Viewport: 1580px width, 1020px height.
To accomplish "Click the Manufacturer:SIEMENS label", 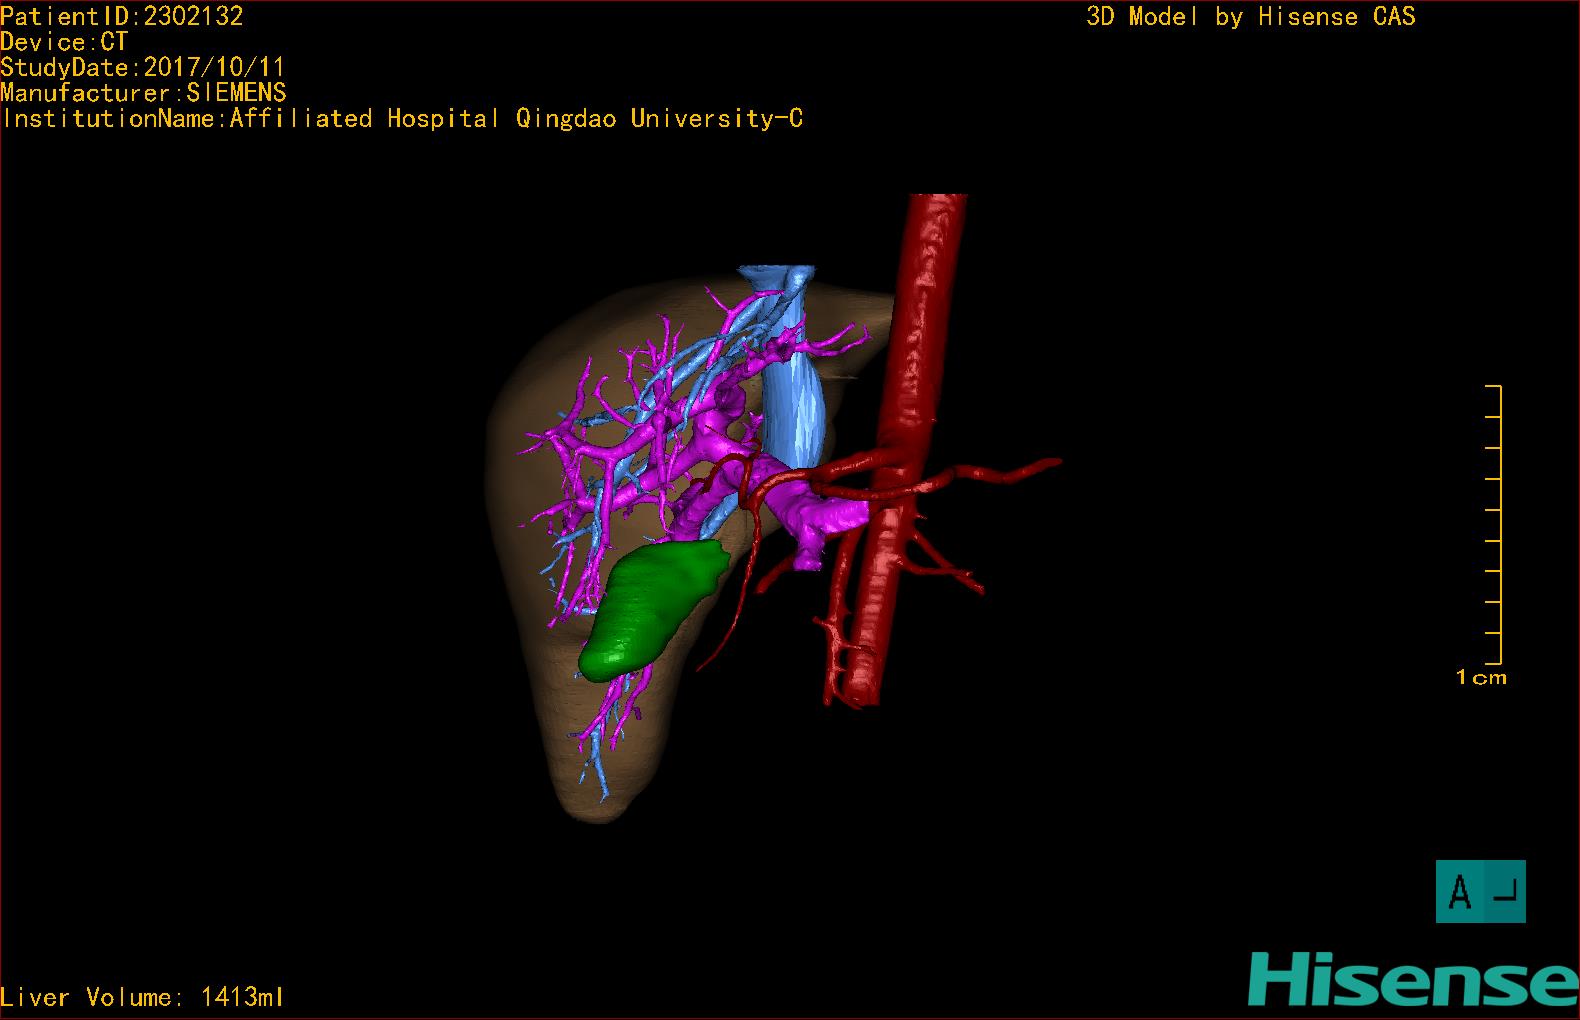I will tap(143, 93).
